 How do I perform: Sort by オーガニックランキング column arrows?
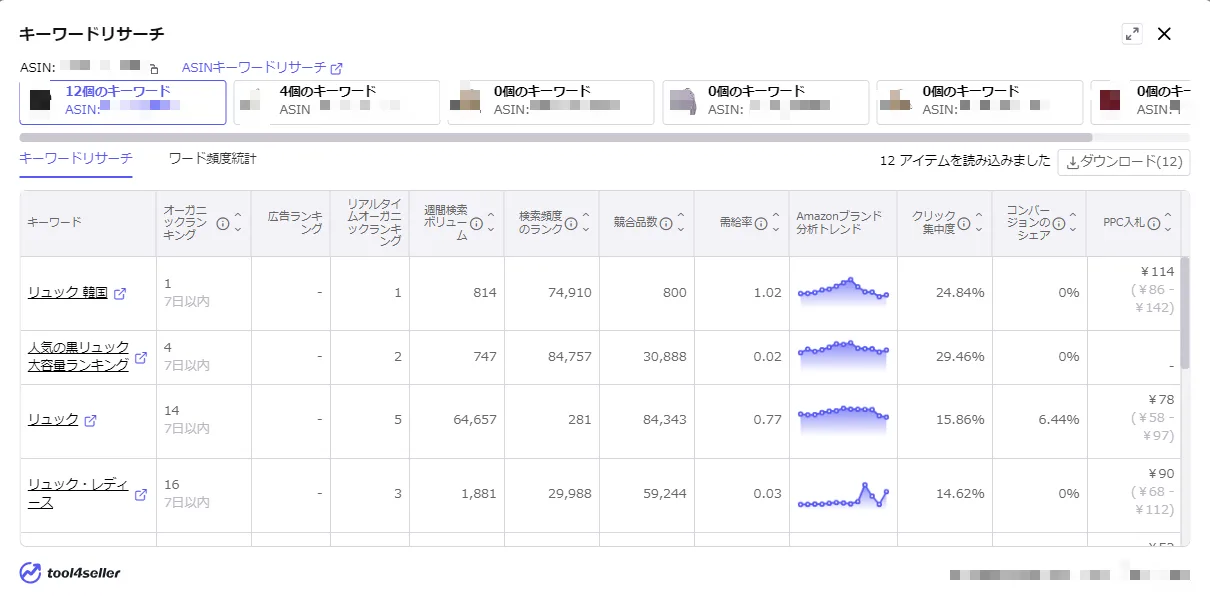[238, 222]
